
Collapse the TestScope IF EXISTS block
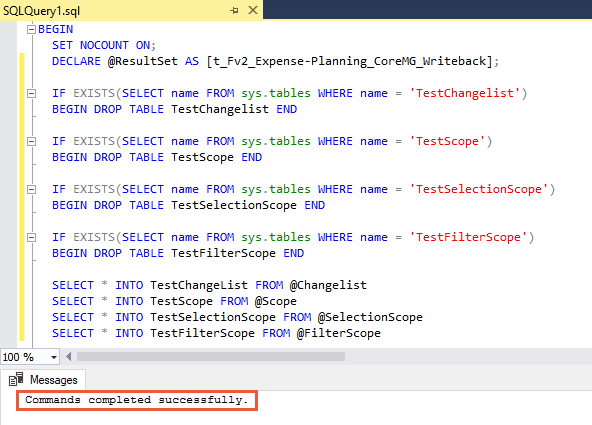[x=32, y=141]
